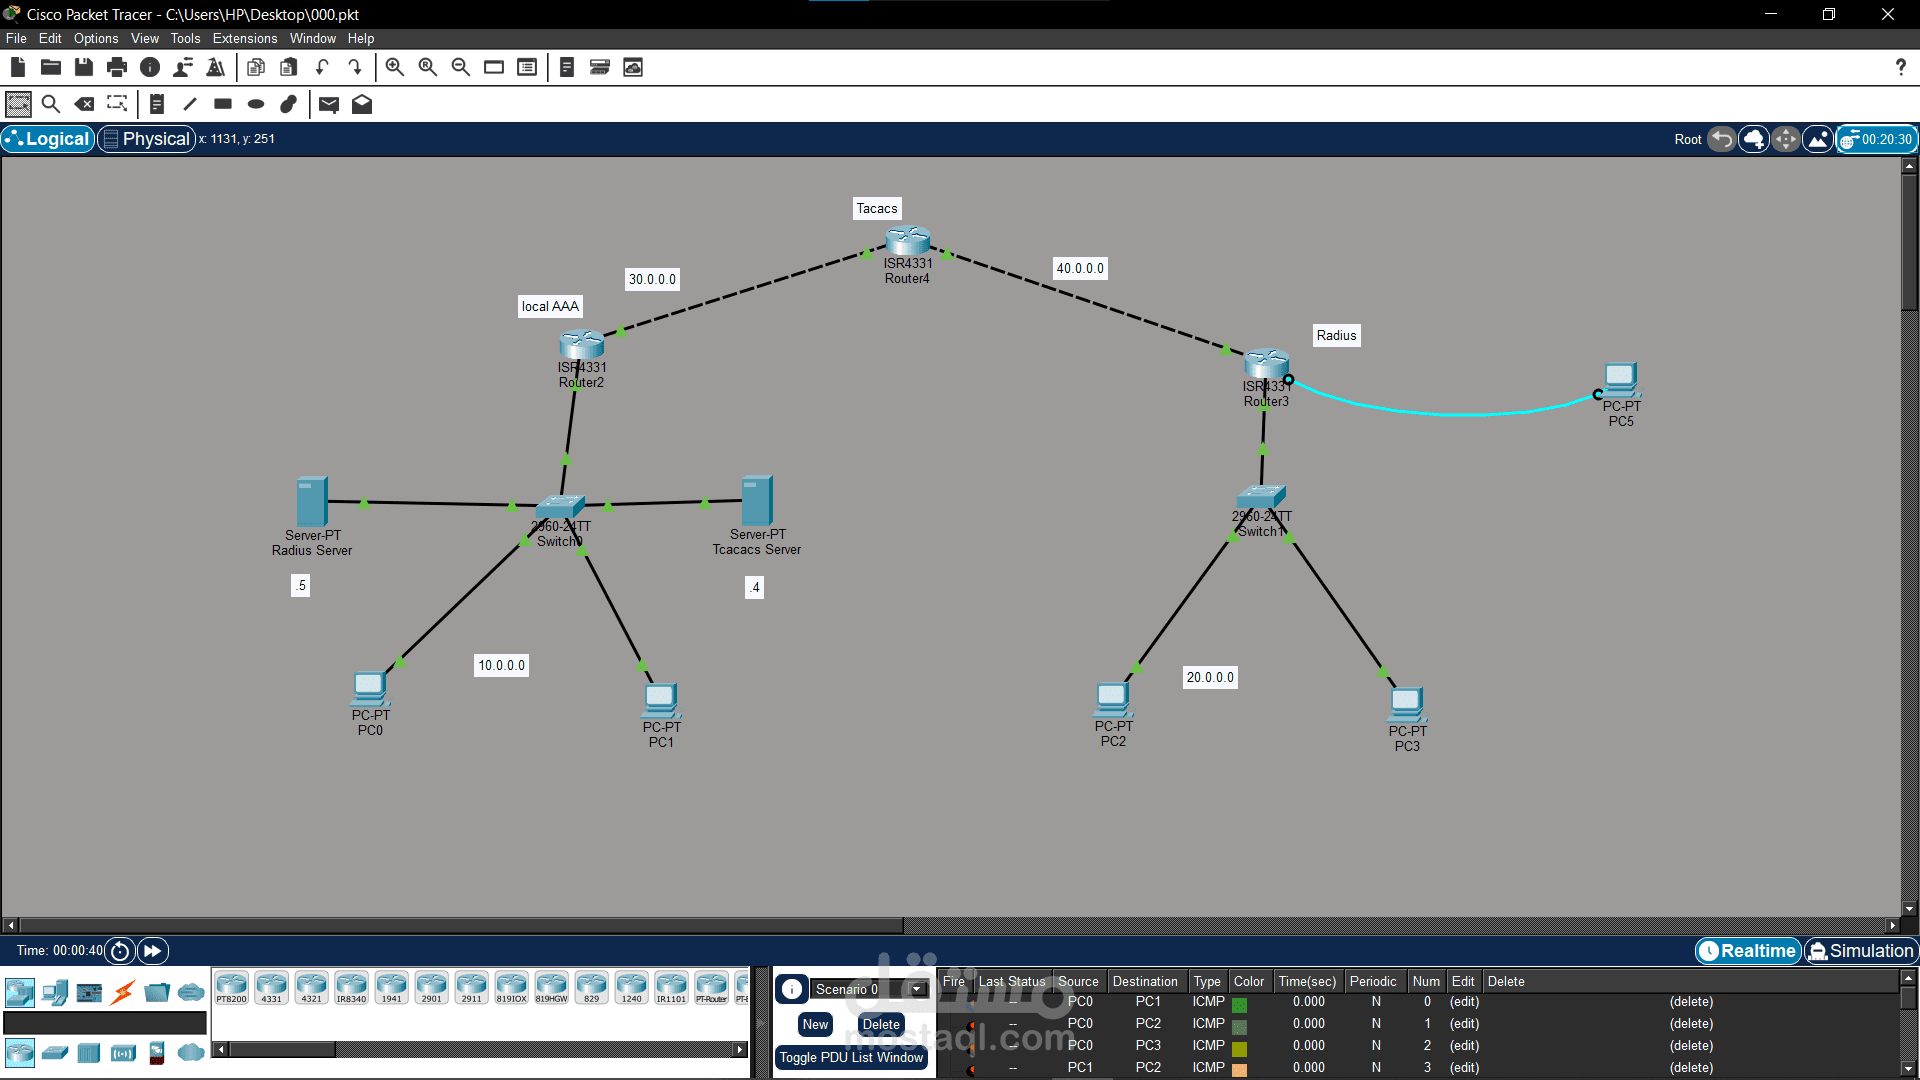1920x1080 pixels.
Task: Zoom out of the workspace
Action: coord(461,67)
